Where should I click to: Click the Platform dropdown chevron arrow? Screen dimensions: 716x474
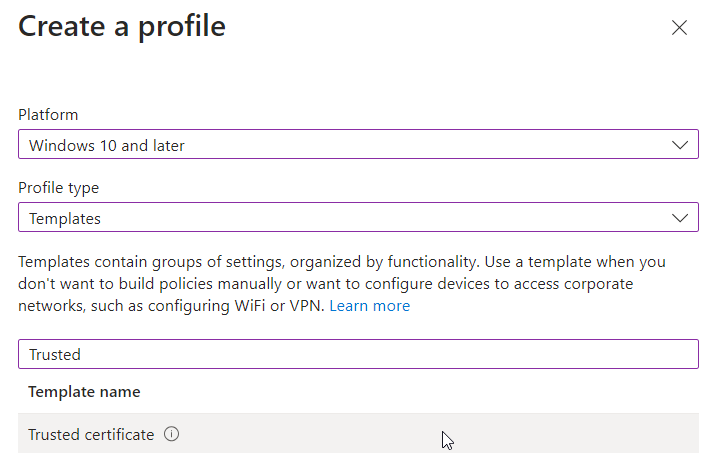tap(679, 145)
